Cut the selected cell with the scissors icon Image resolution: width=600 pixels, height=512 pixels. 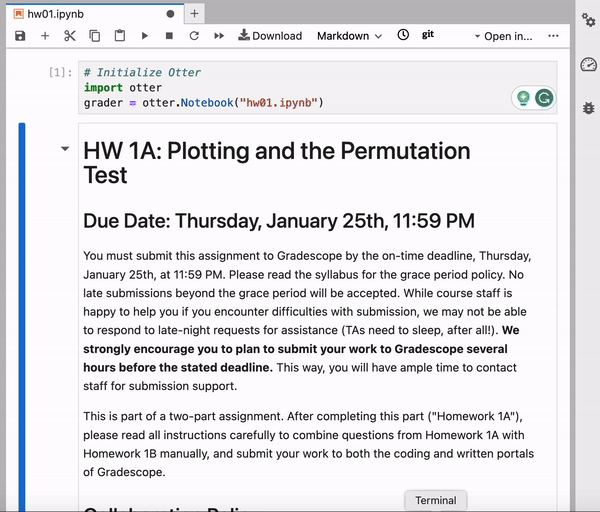(70, 36)
